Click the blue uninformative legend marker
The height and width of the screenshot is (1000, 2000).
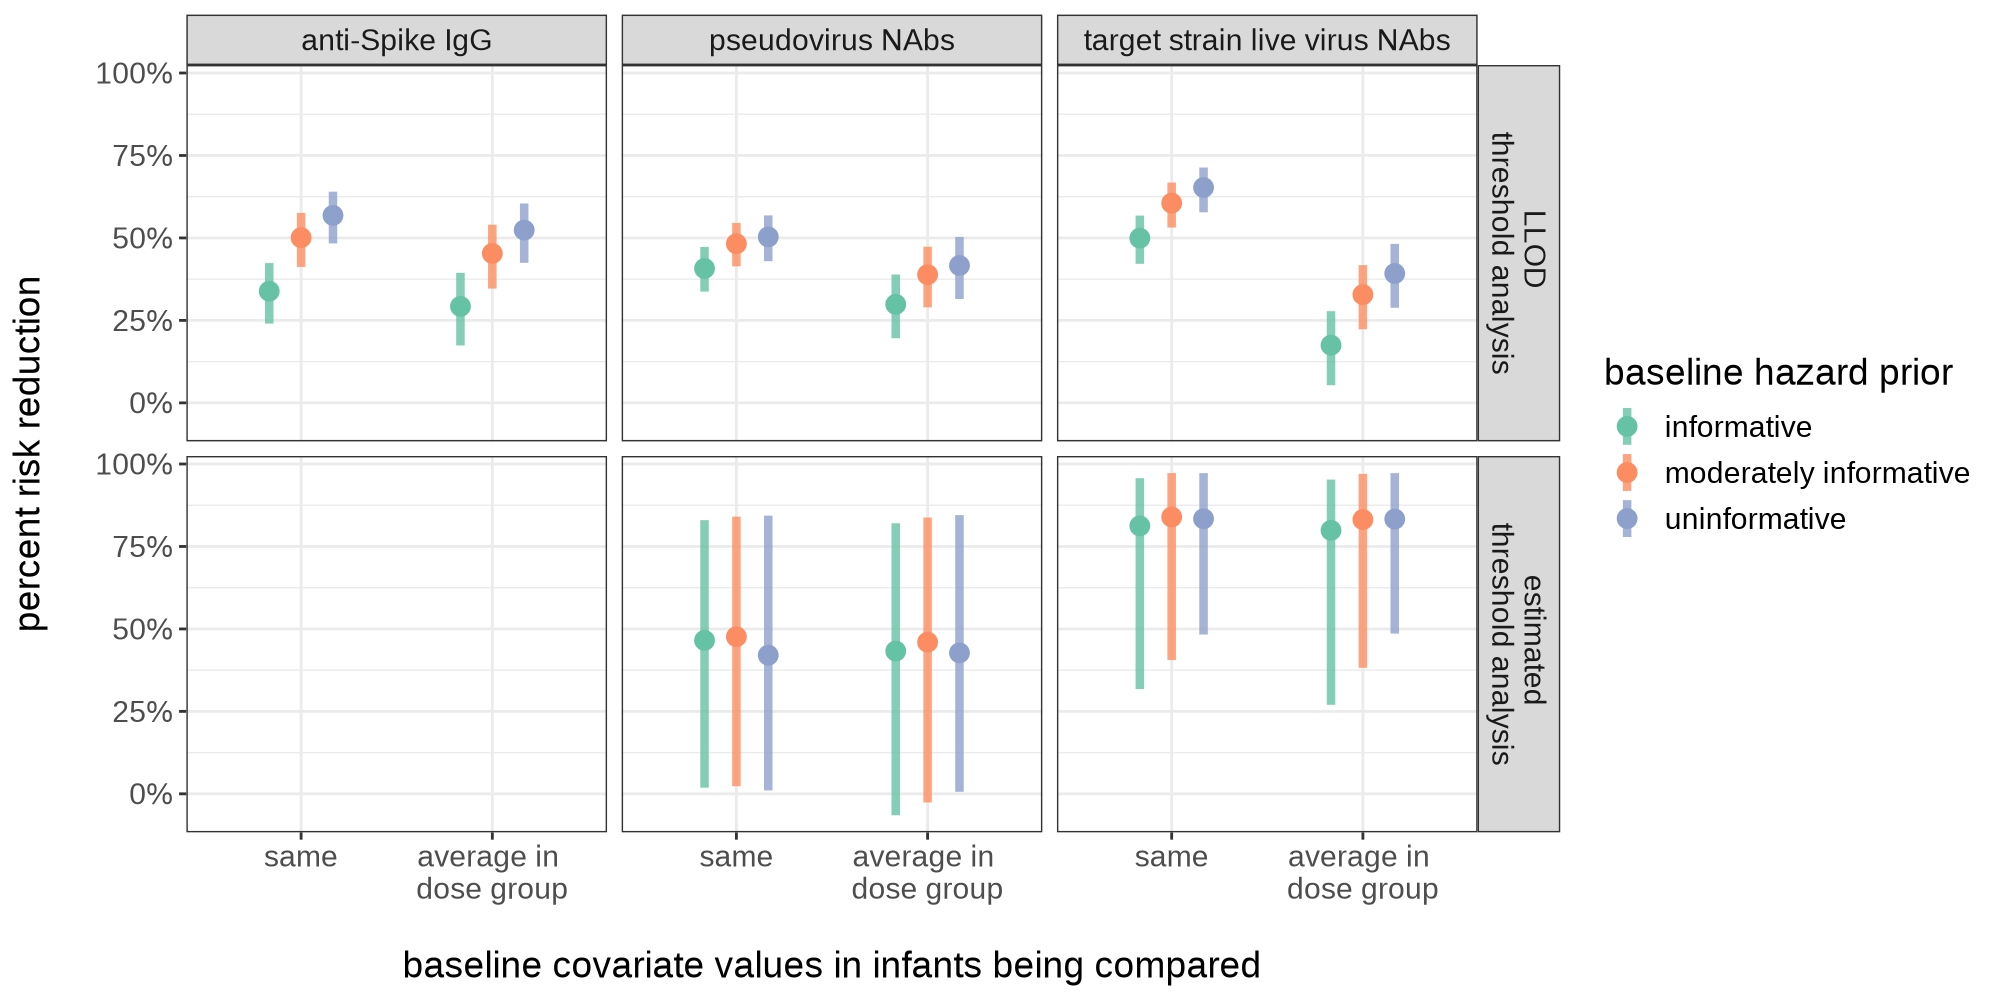click(1627, 519)
